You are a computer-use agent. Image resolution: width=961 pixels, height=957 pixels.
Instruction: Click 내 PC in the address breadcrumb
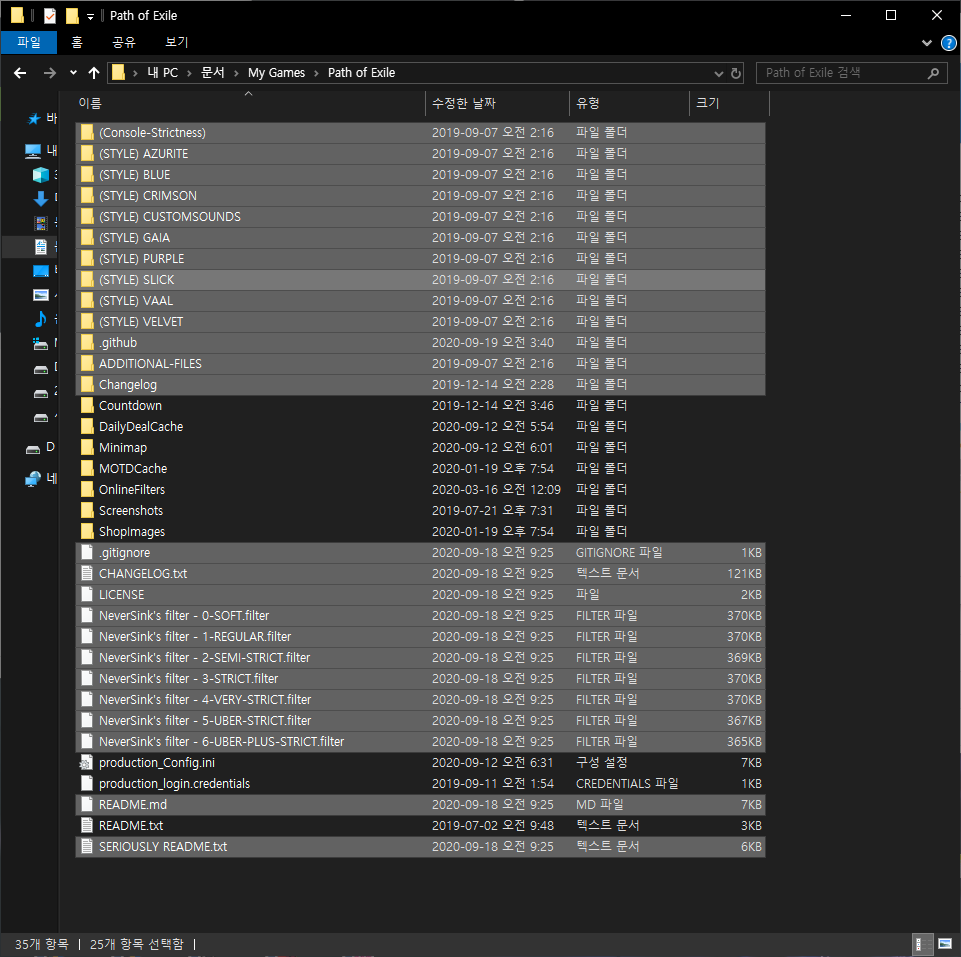click(x=162, y=73)
